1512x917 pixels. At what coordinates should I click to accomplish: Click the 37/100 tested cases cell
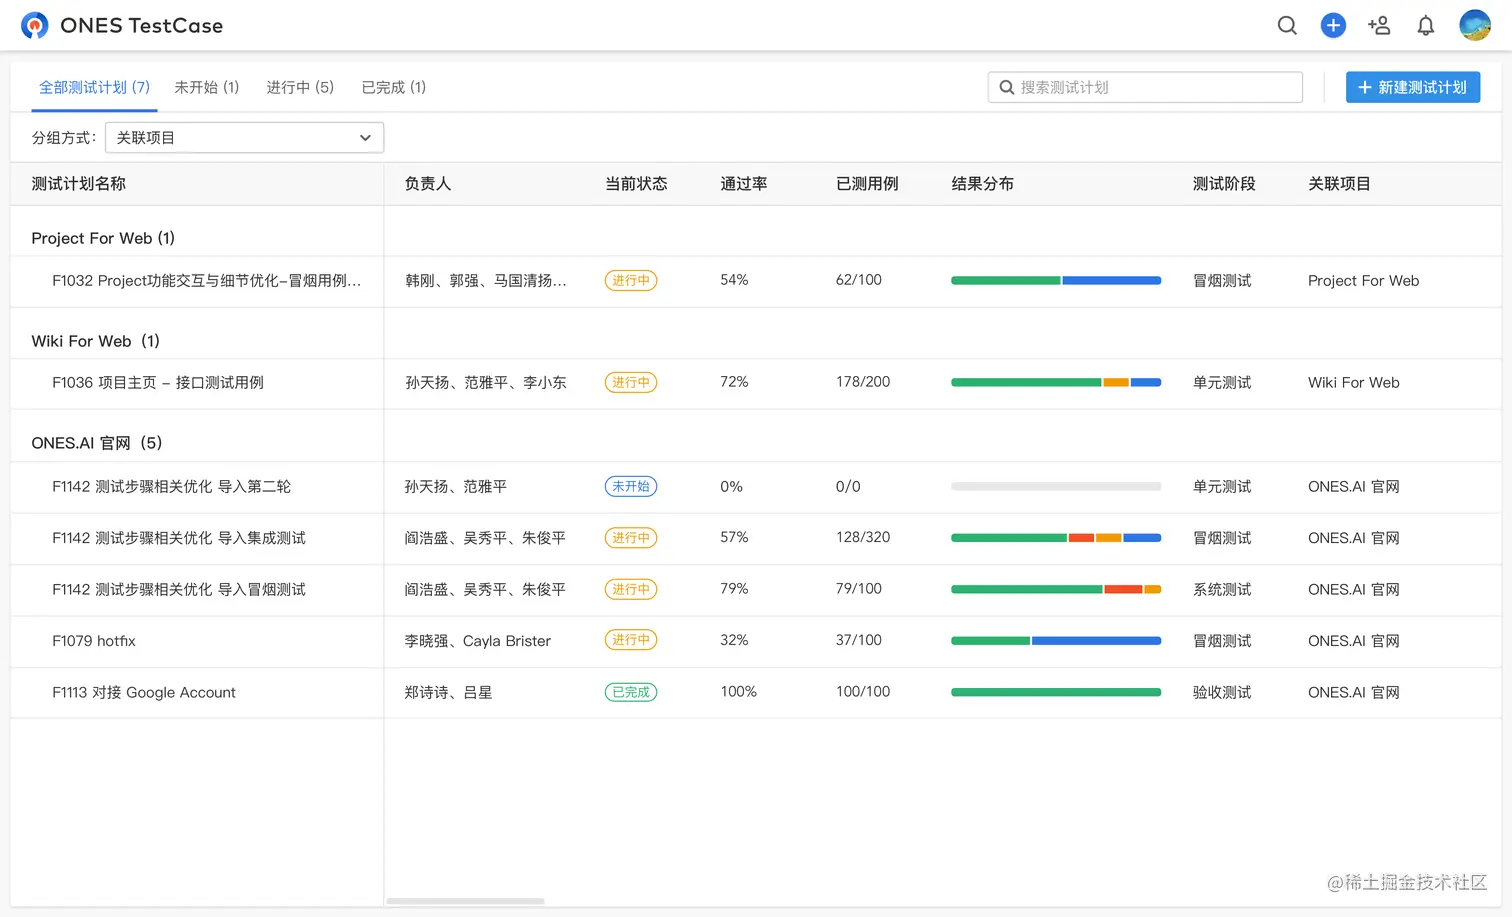[x=859, y=640]
